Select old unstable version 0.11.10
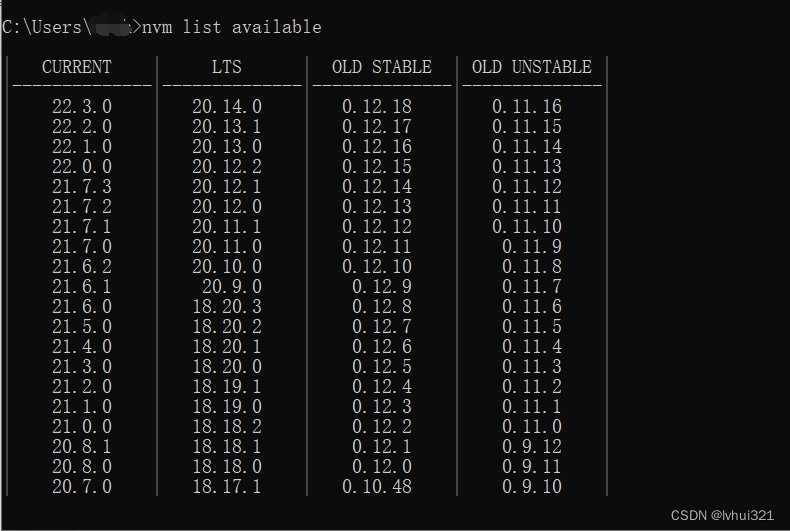 coord(527,226)
